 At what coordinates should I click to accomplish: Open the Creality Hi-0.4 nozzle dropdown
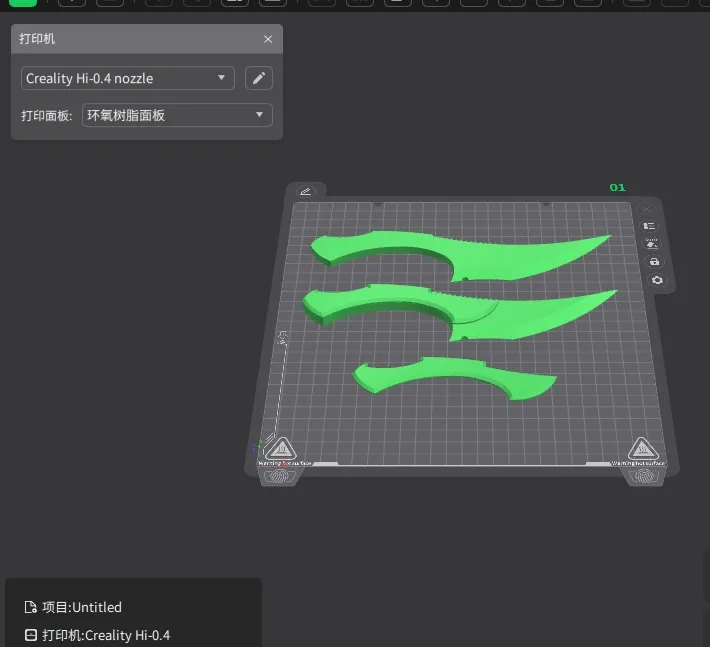pos(127,78)
